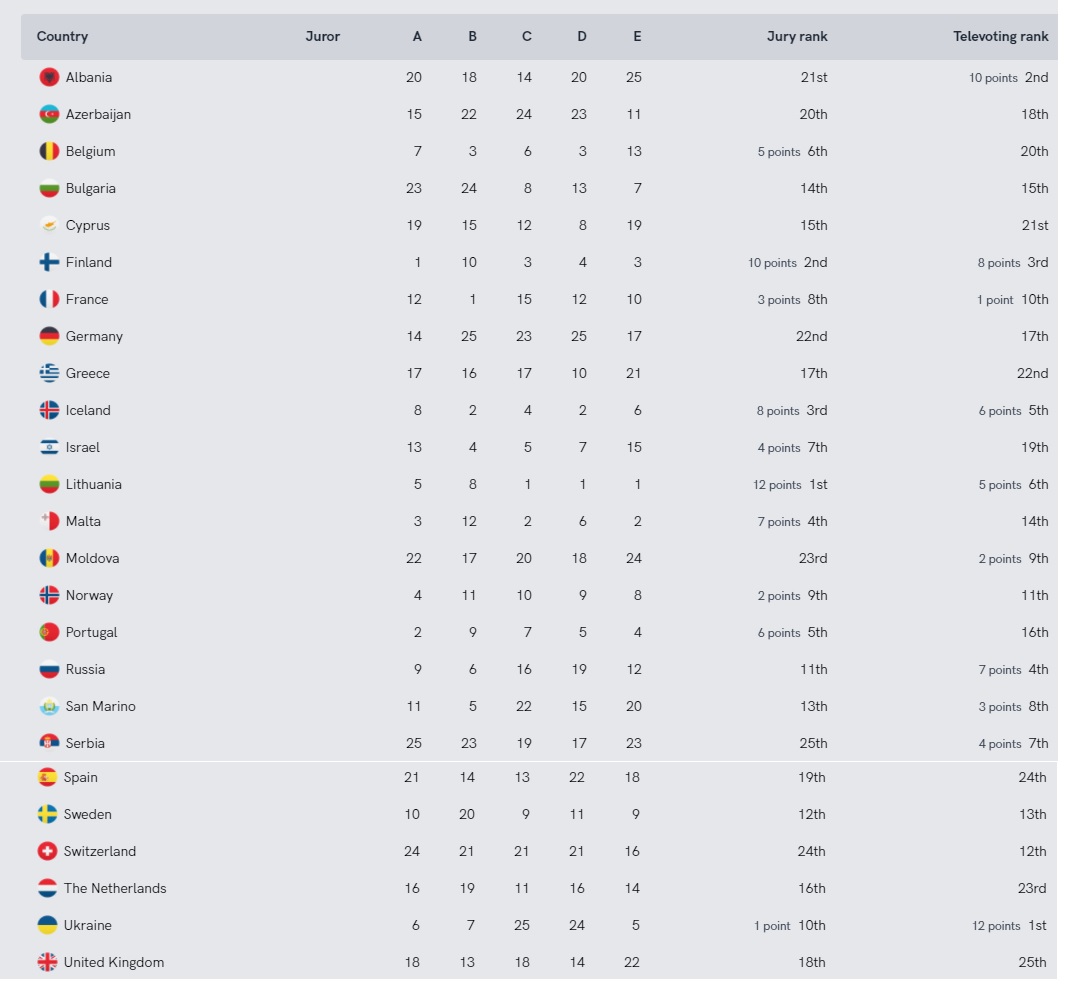Viewport: 1068px width, 990px height.
Task: Click the Ukraine flag icon
Action: tap(47, 925)
